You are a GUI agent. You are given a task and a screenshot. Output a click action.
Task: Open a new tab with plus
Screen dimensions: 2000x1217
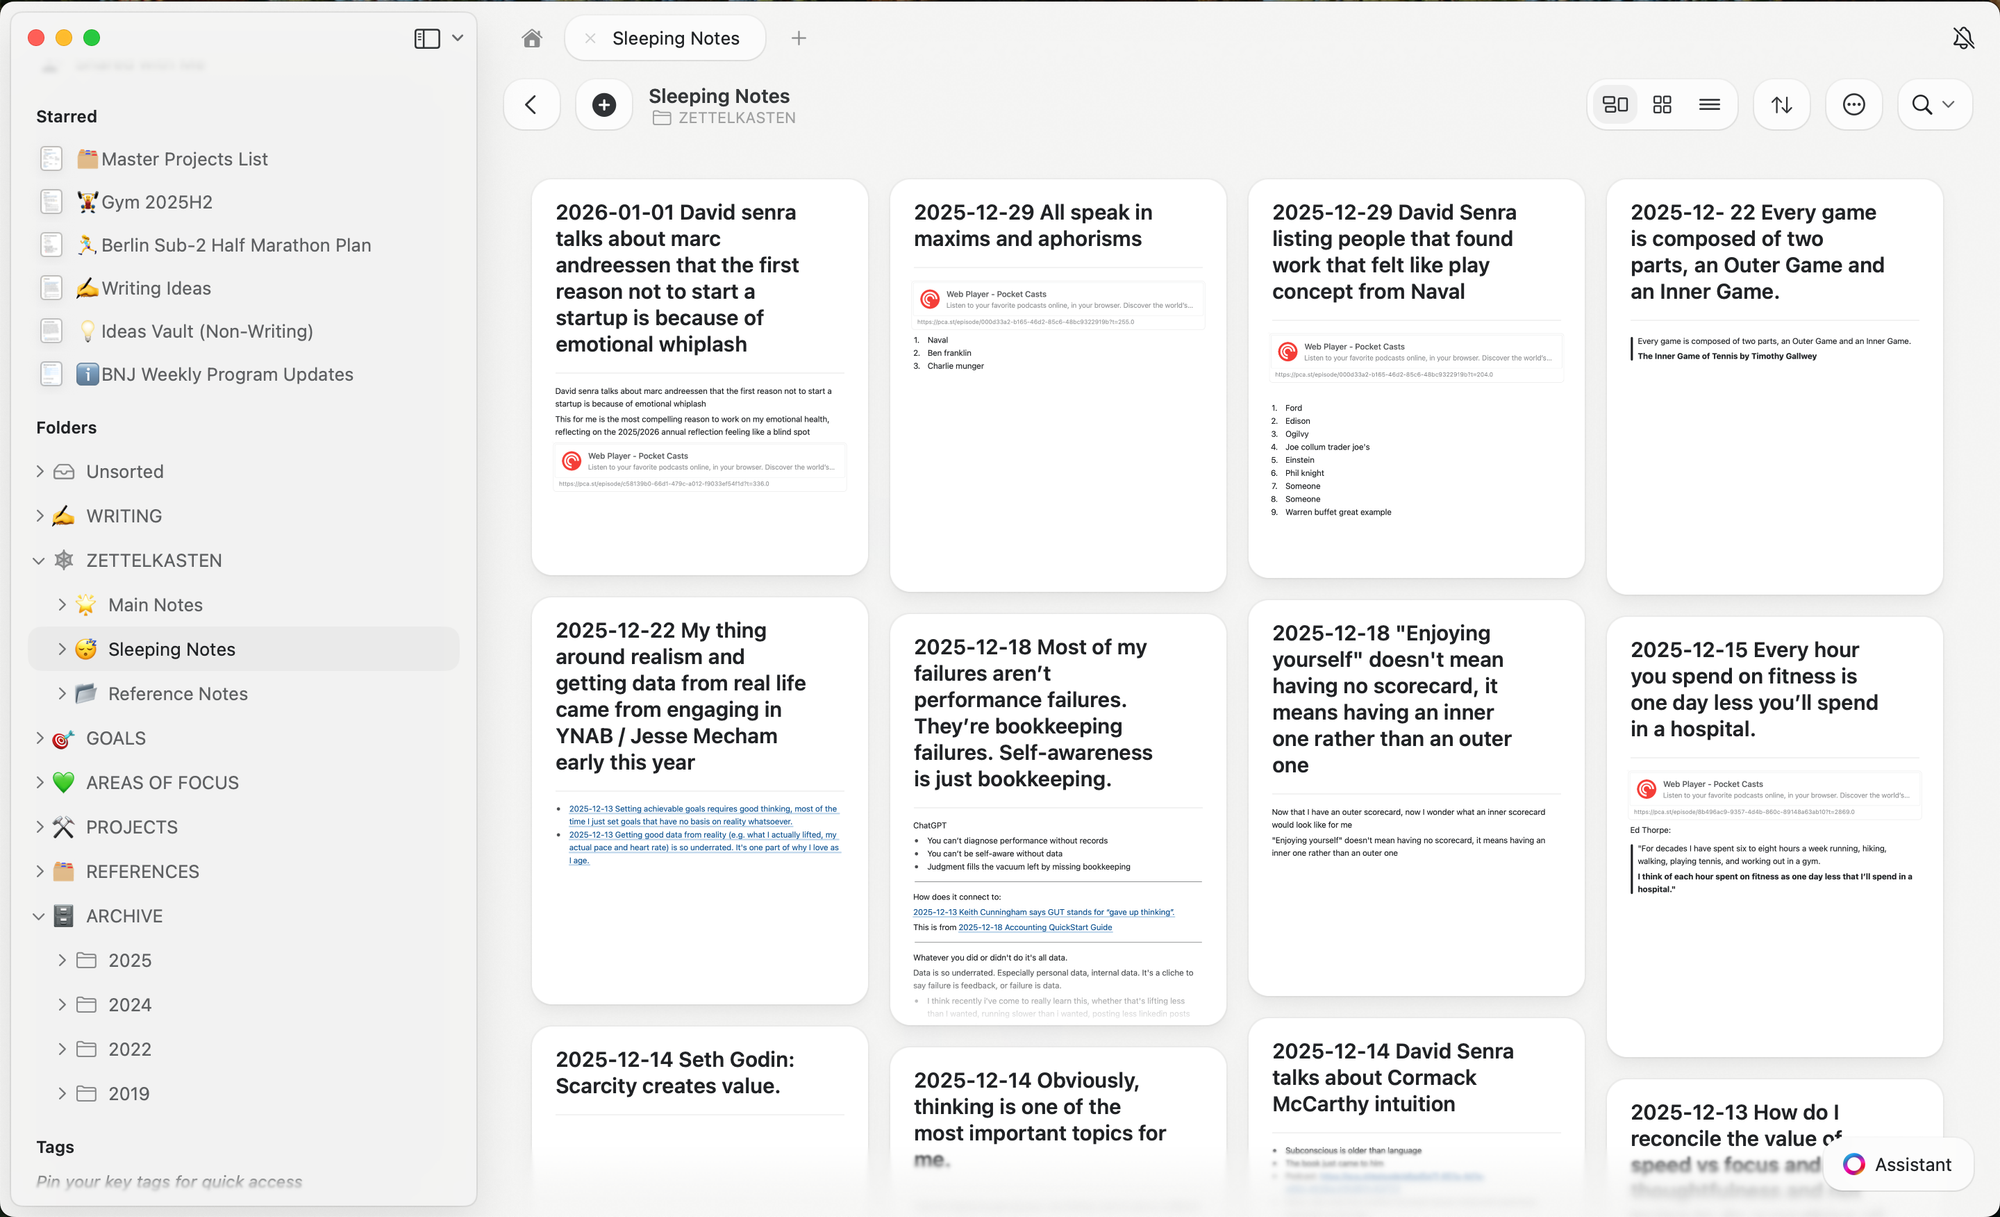798,38
